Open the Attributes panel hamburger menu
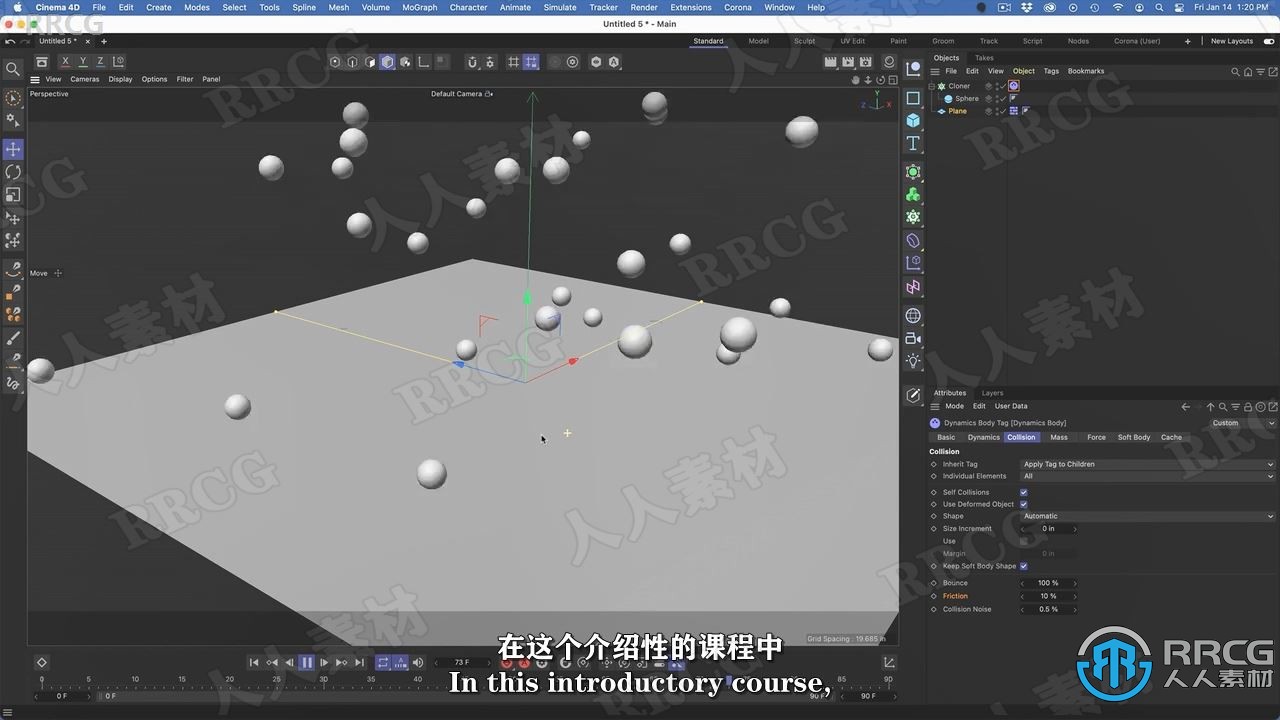1280x720 pixels. click(x=936, y=406)
